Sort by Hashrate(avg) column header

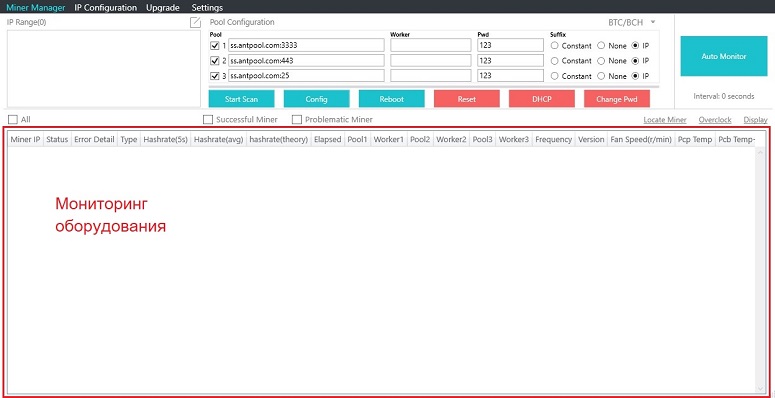pyautogui.click(x=218, y=139)
